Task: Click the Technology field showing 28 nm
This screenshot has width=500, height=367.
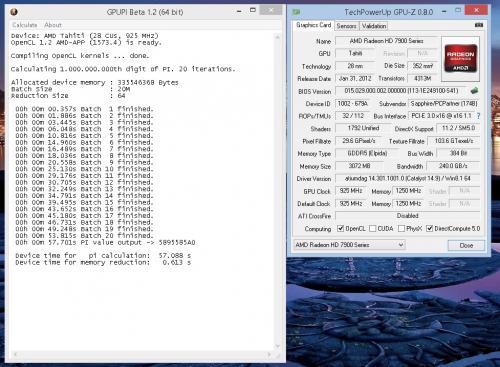Action: pyautogui.click(x=355, y=66)
